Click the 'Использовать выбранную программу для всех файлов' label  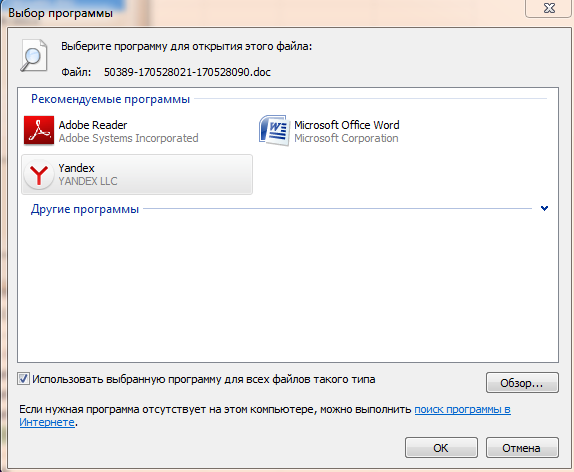(204, 379)
